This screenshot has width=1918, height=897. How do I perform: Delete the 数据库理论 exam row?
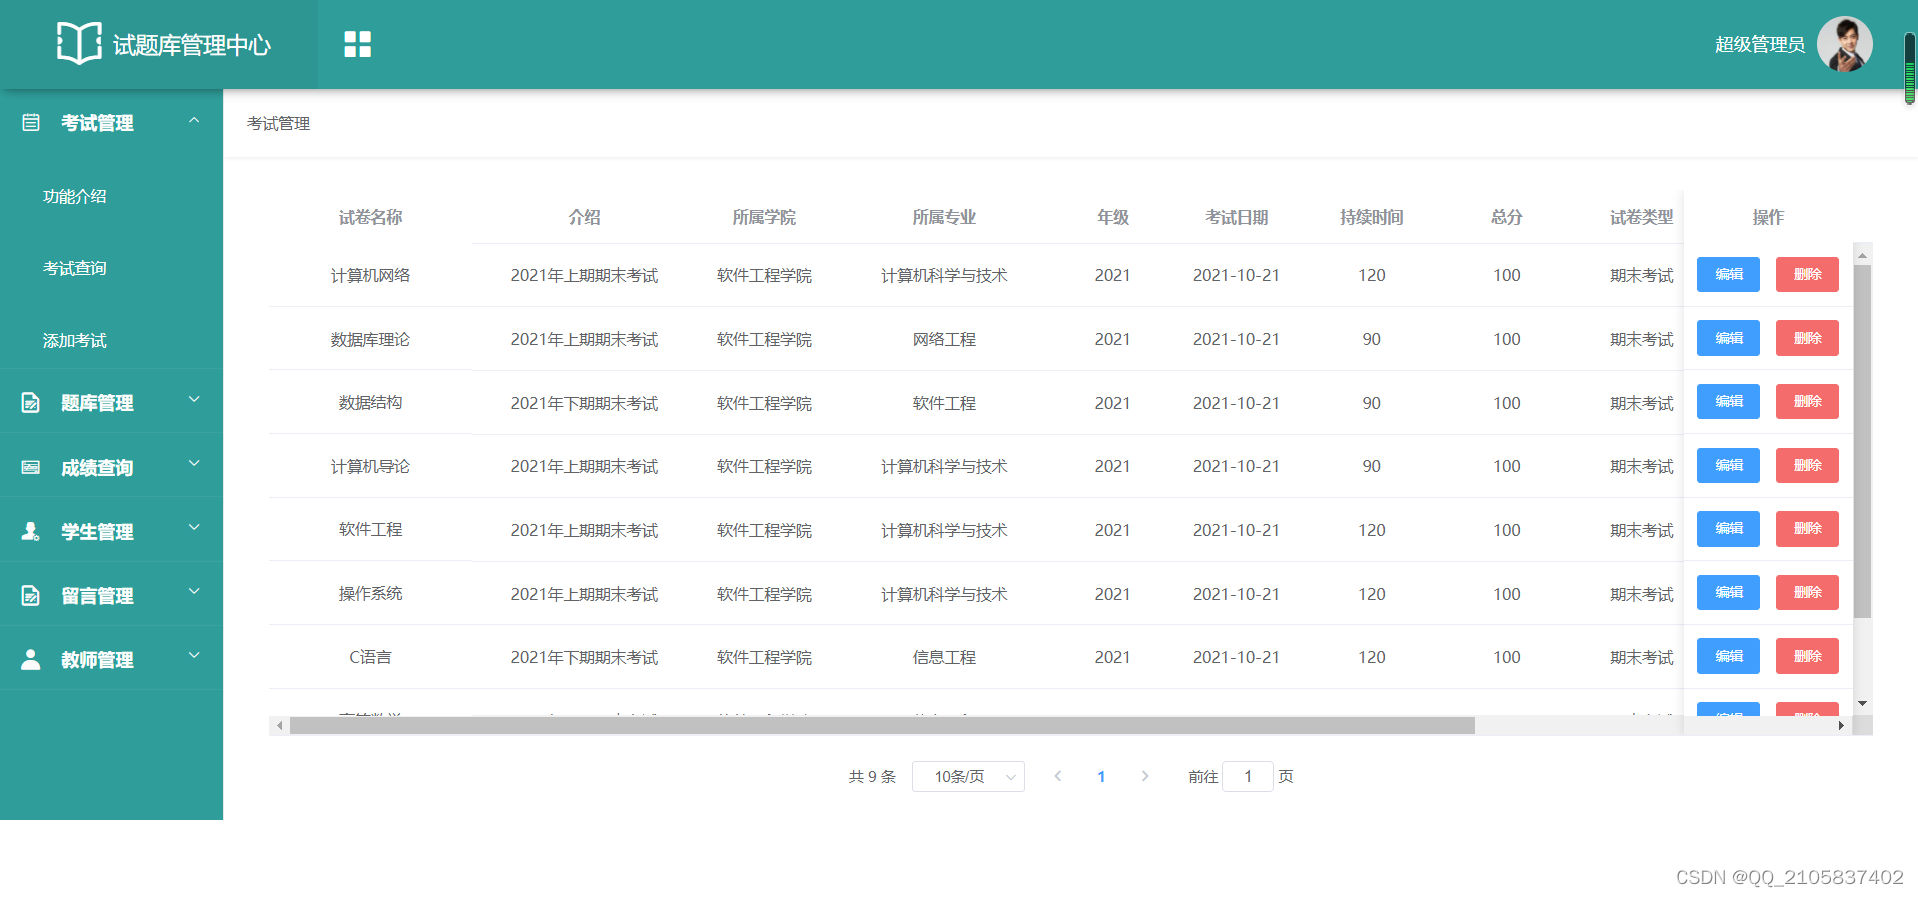coord(1807,338)
